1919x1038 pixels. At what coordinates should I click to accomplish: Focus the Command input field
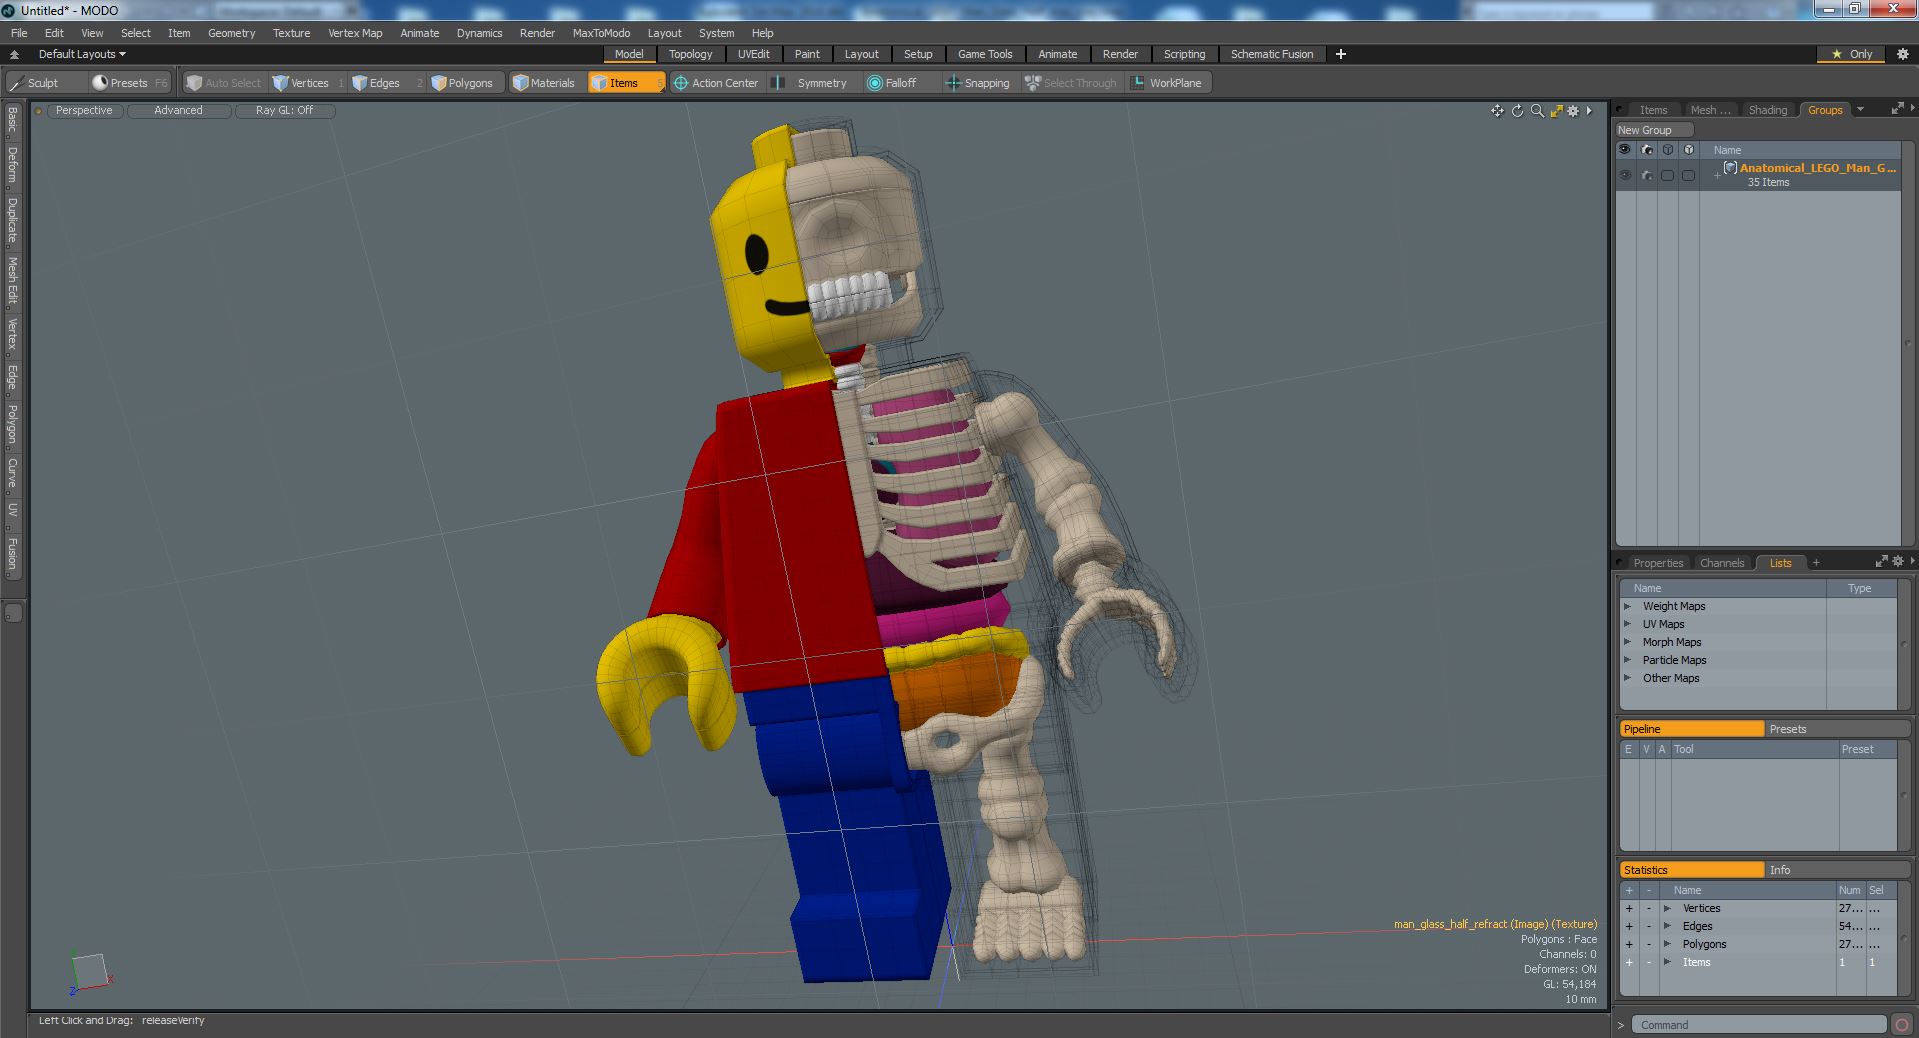1759,1025
